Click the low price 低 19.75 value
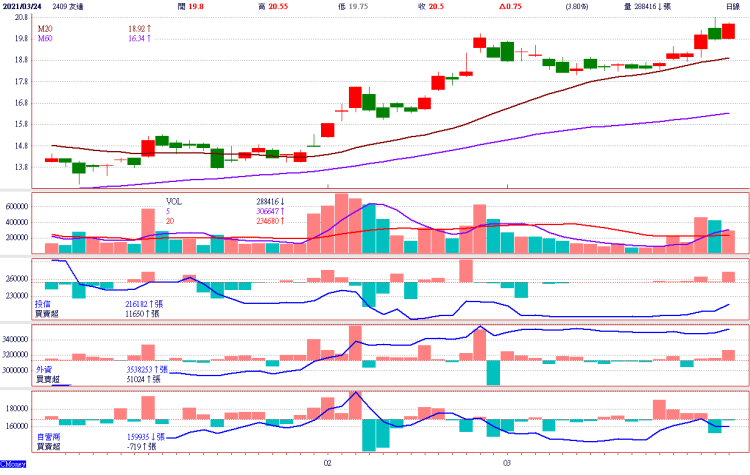Image resolution: width=750 pixels, height=475 pixels. coord(345,6)
